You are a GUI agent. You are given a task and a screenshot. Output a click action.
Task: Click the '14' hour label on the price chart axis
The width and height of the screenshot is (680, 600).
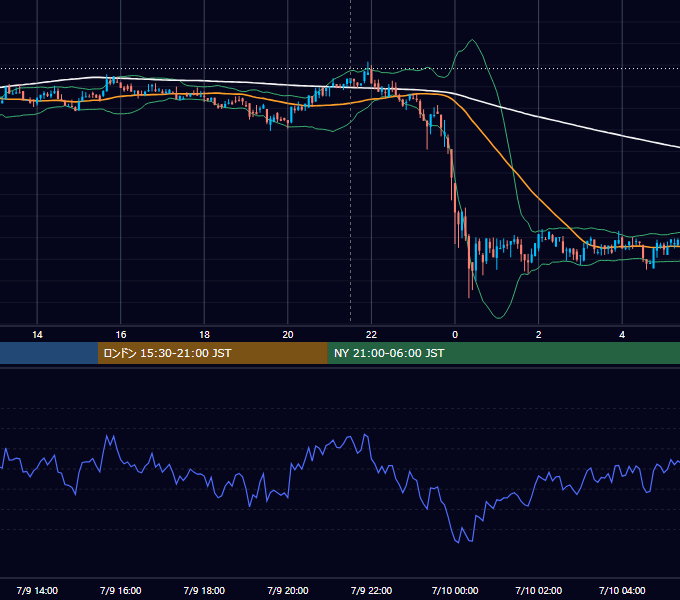coord(37,335)
